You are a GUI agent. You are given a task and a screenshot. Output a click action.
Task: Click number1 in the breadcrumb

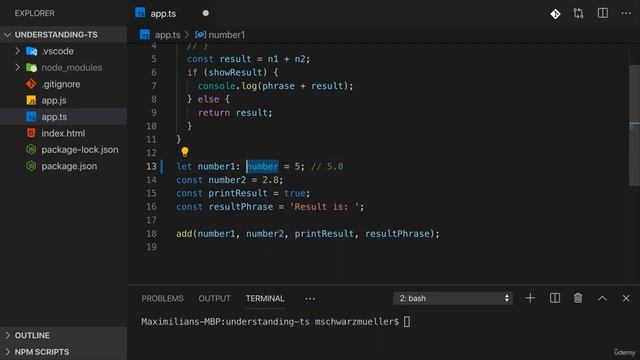pos(227,35)
